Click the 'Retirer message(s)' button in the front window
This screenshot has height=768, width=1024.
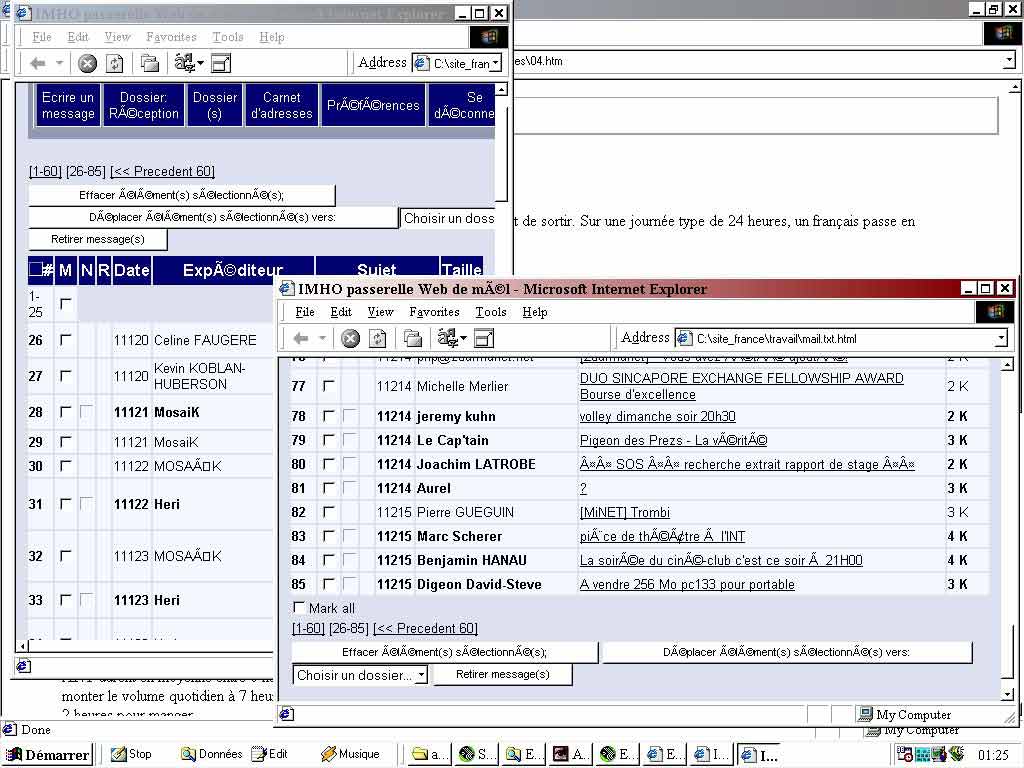tap(503, 675)
